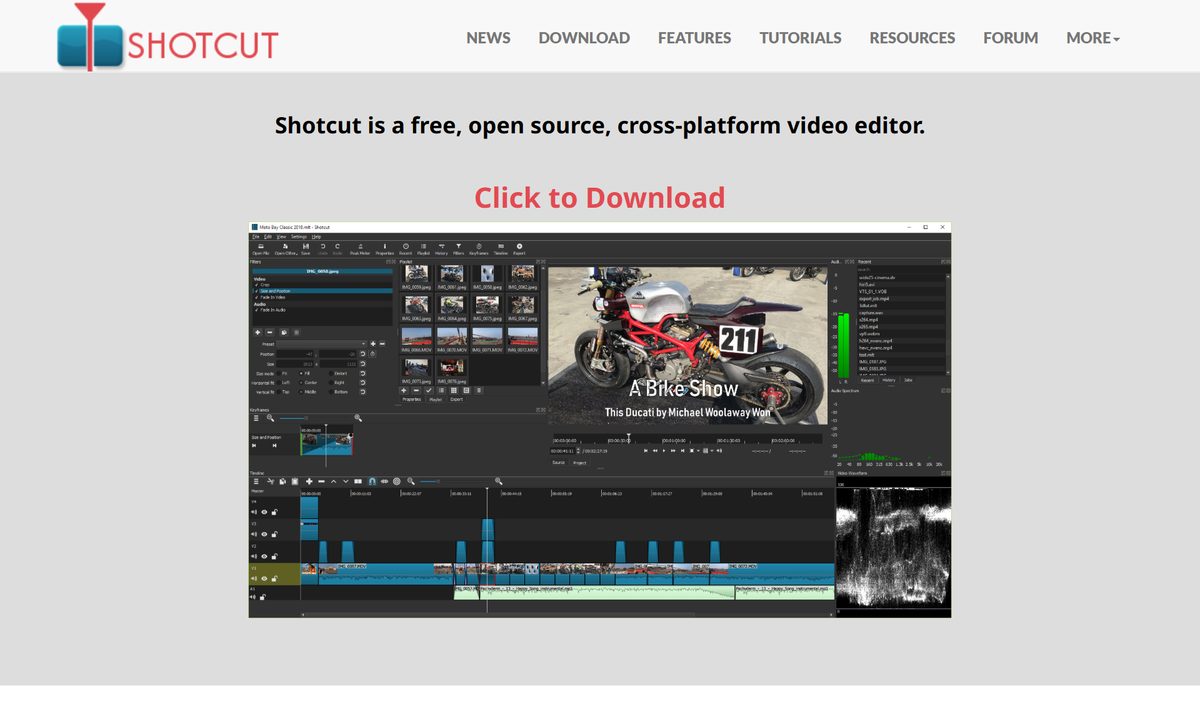
Task: Click the "Click to Download" heading link
Action: tap(599, 197)
